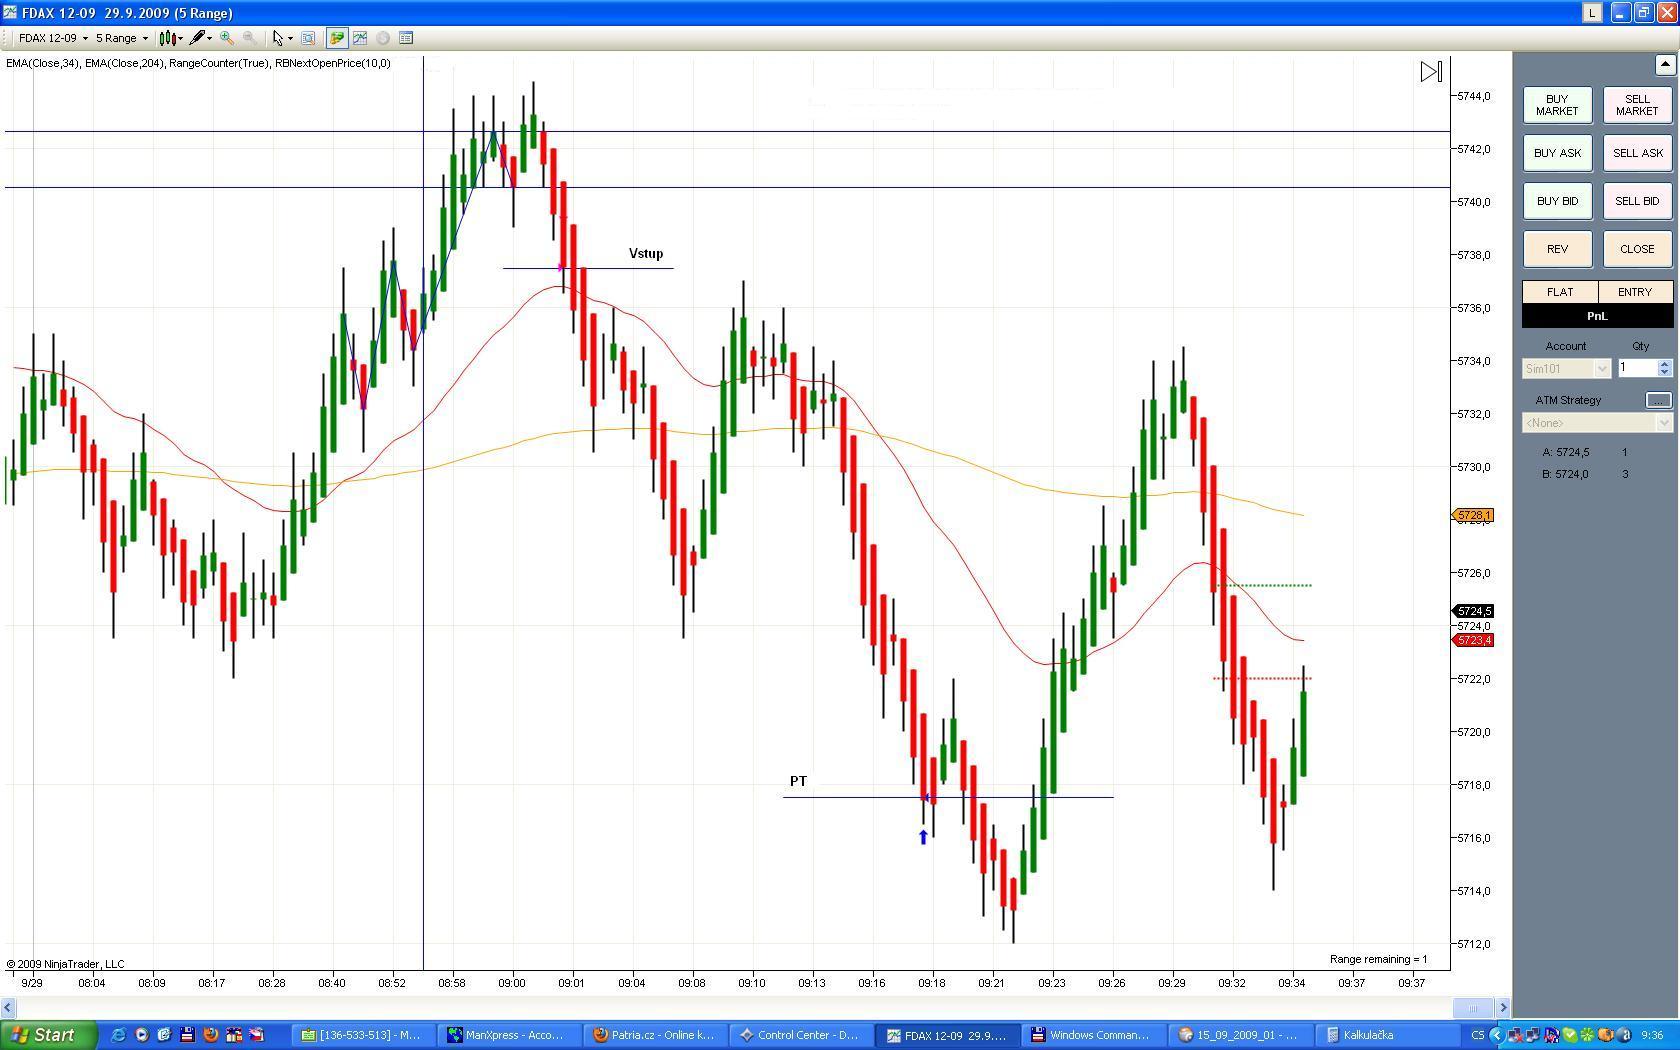
Task: Toggle the Chart Trader panel icon
Action: 337,38
